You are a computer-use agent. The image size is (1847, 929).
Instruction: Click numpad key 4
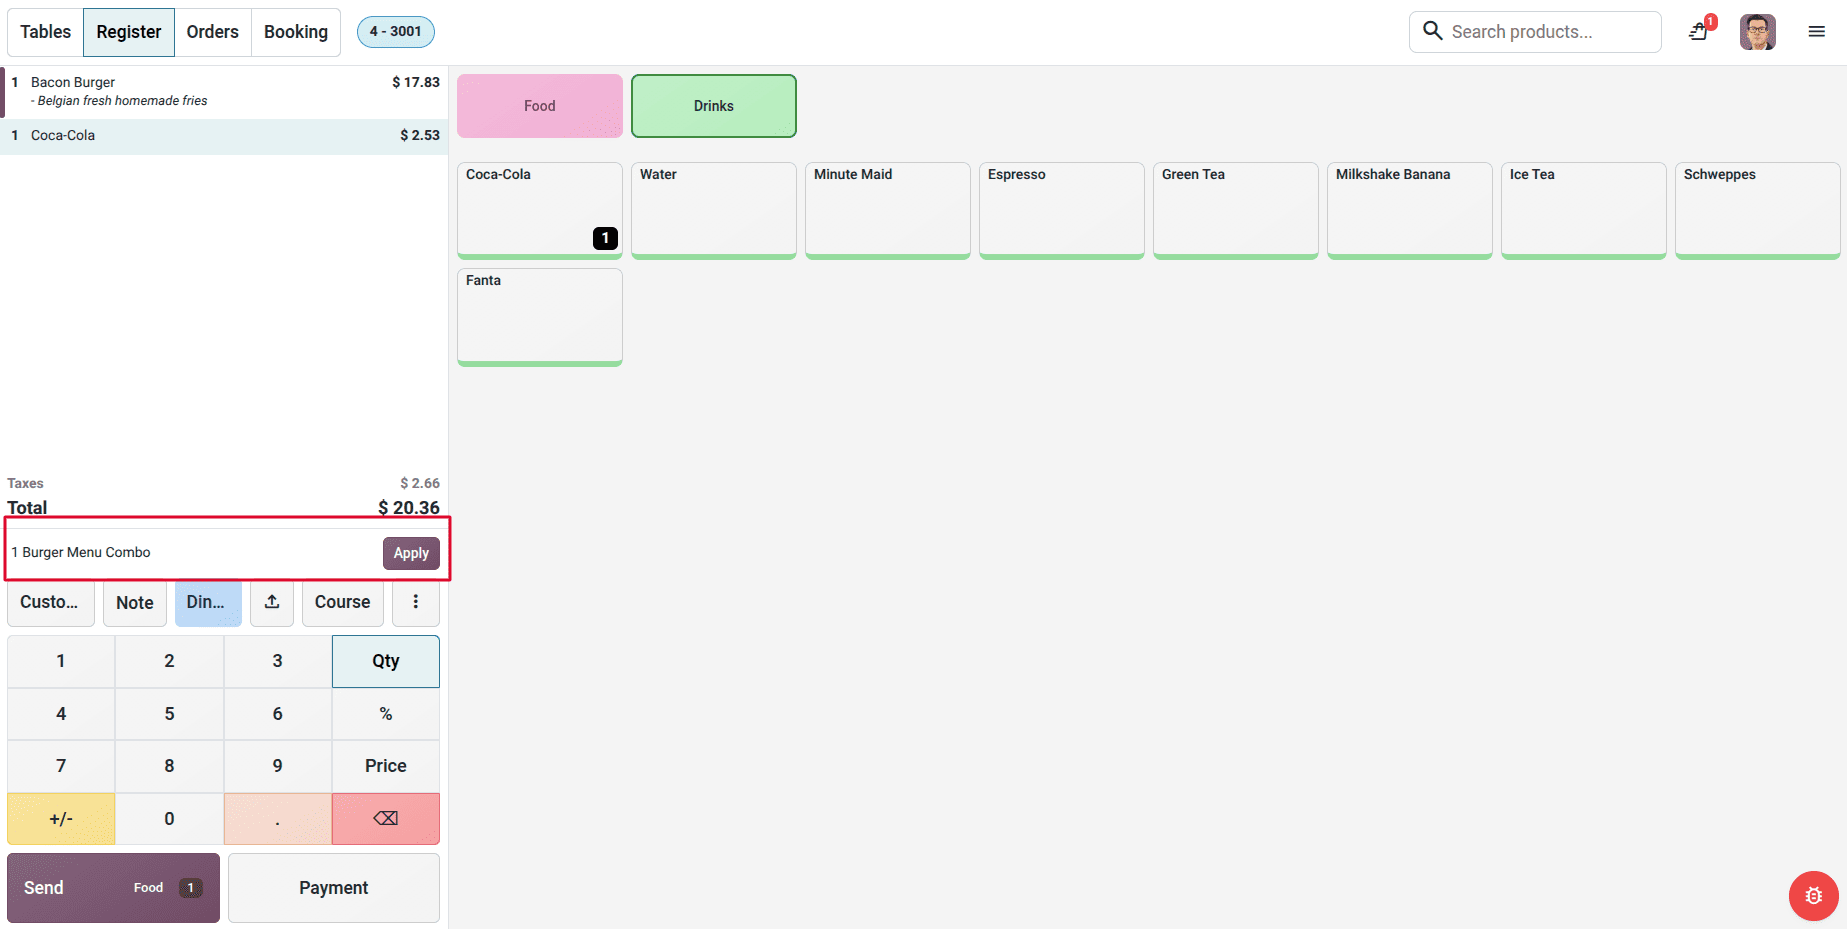(61, 714)
